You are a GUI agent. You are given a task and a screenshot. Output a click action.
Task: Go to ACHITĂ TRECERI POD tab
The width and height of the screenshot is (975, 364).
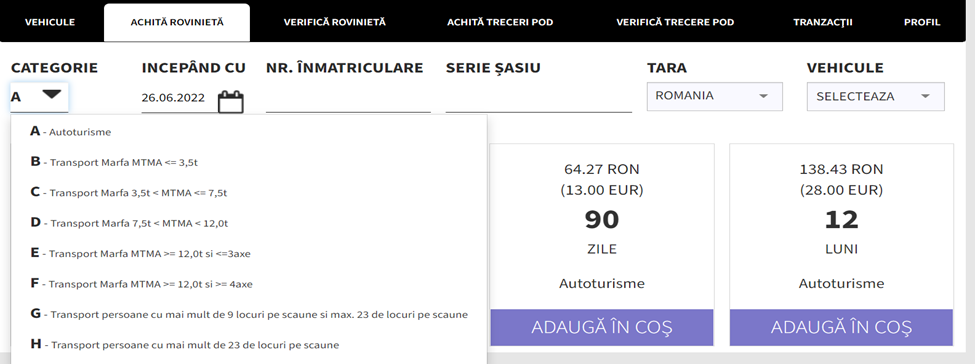pos(500,22)
